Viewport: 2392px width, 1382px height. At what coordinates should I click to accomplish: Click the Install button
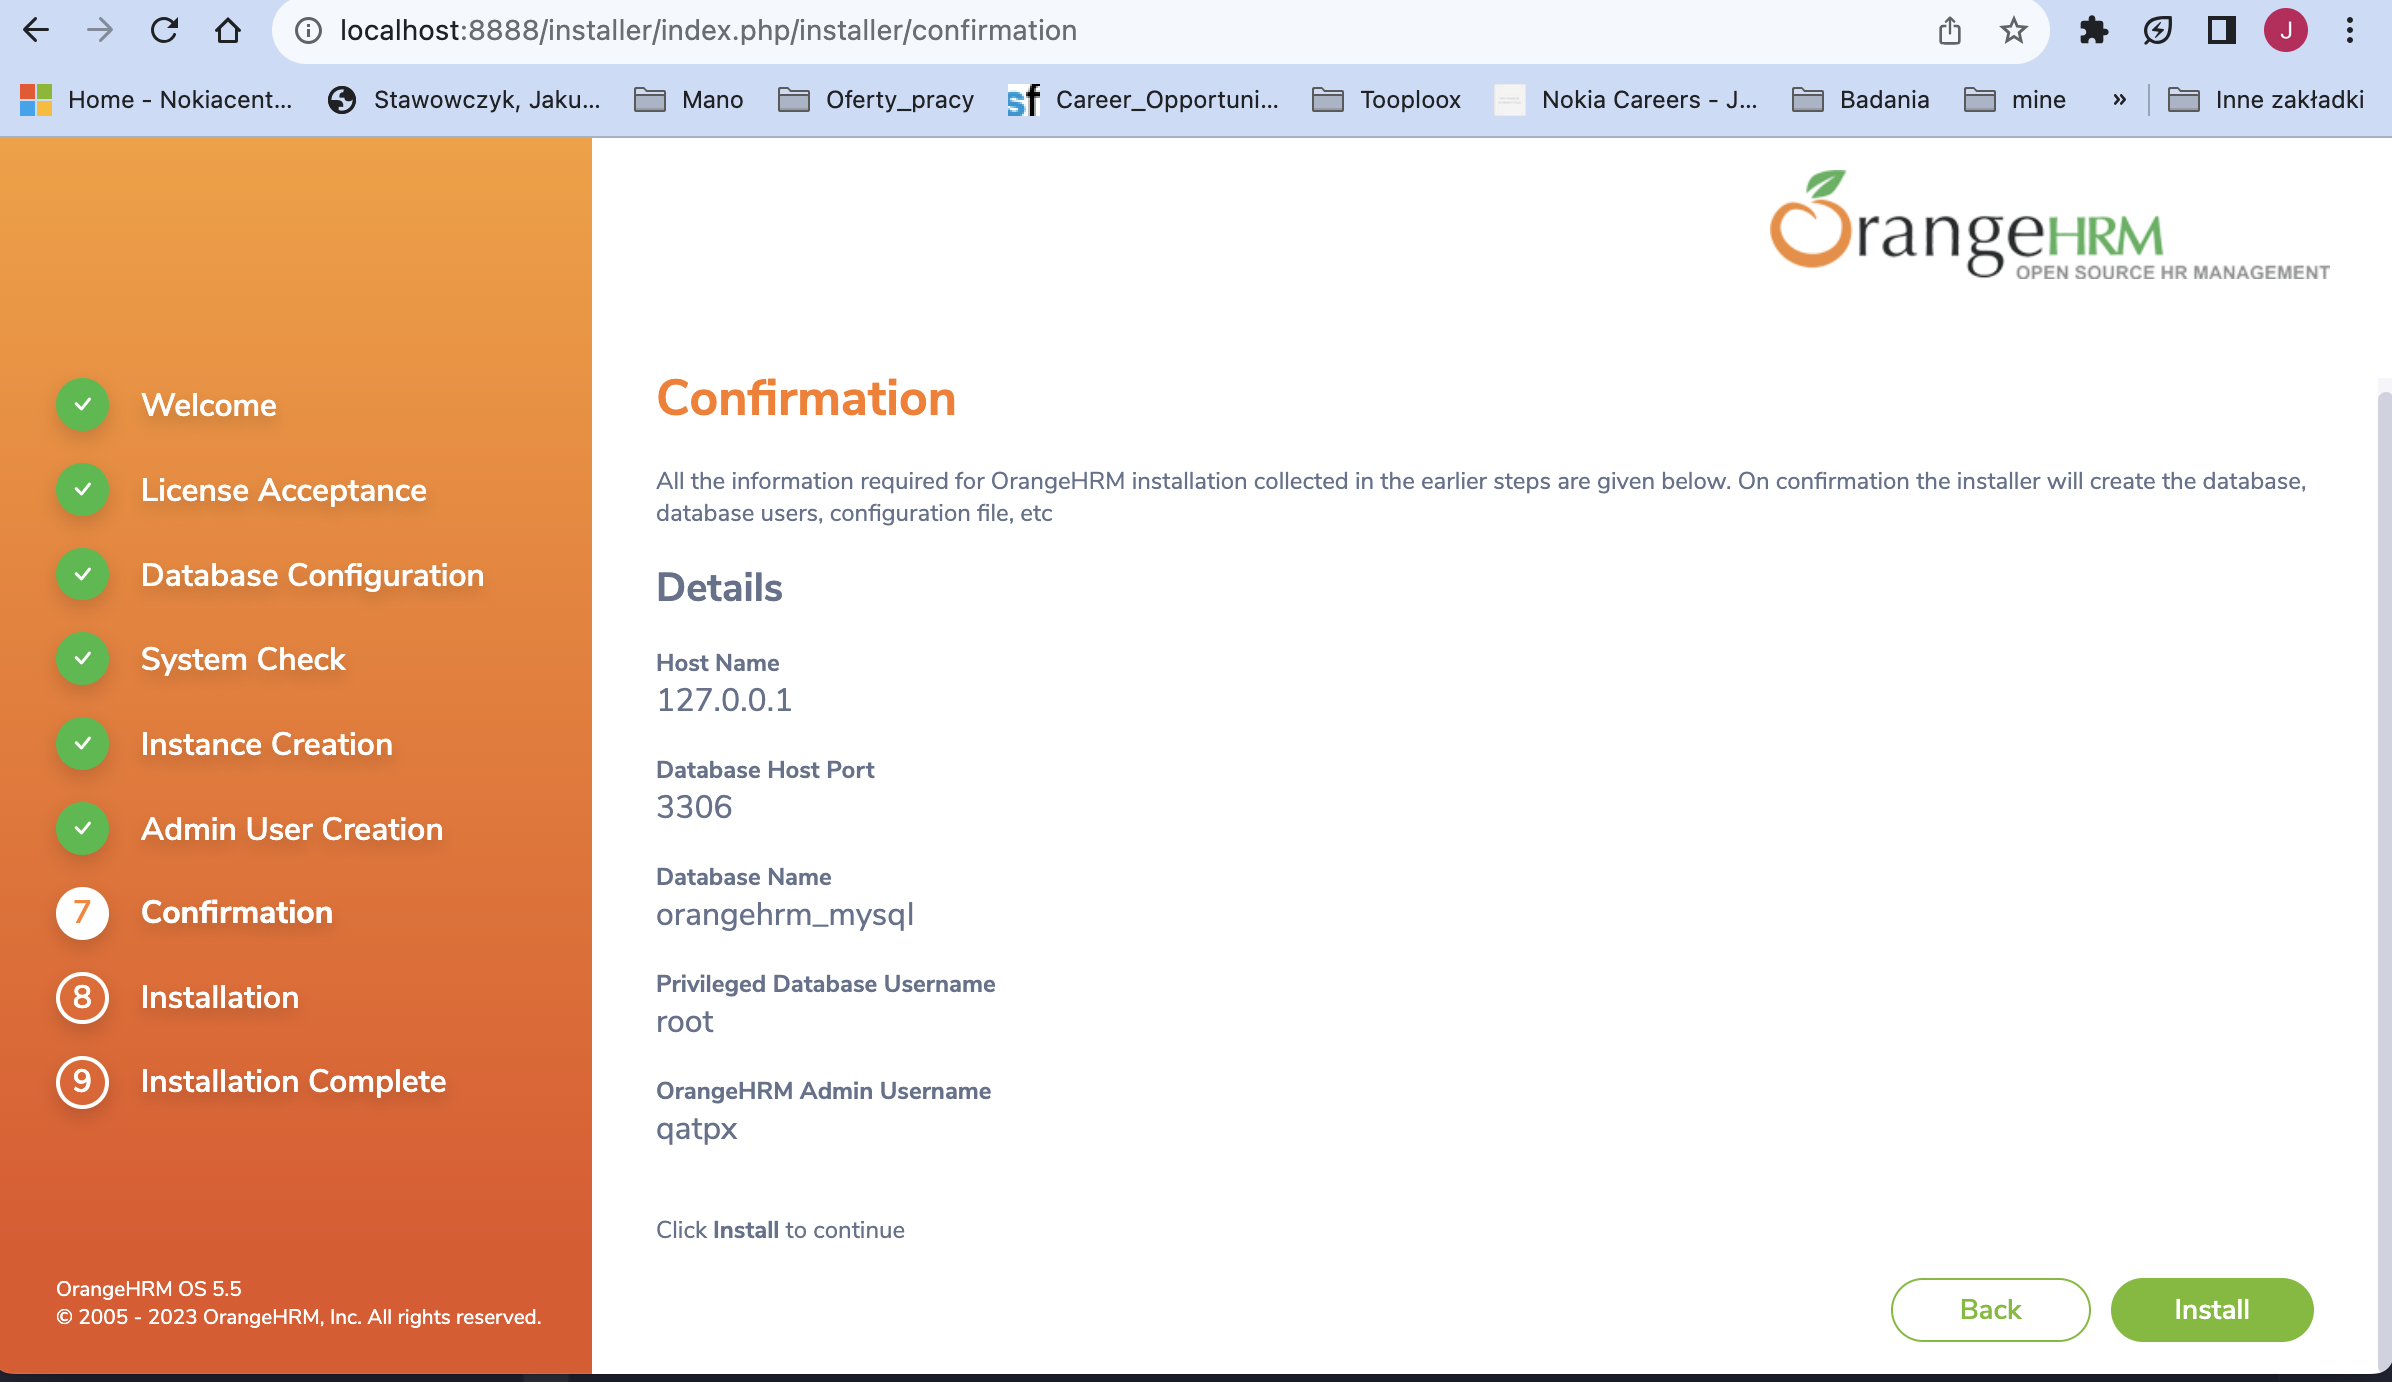(x=2211, y=1309)
